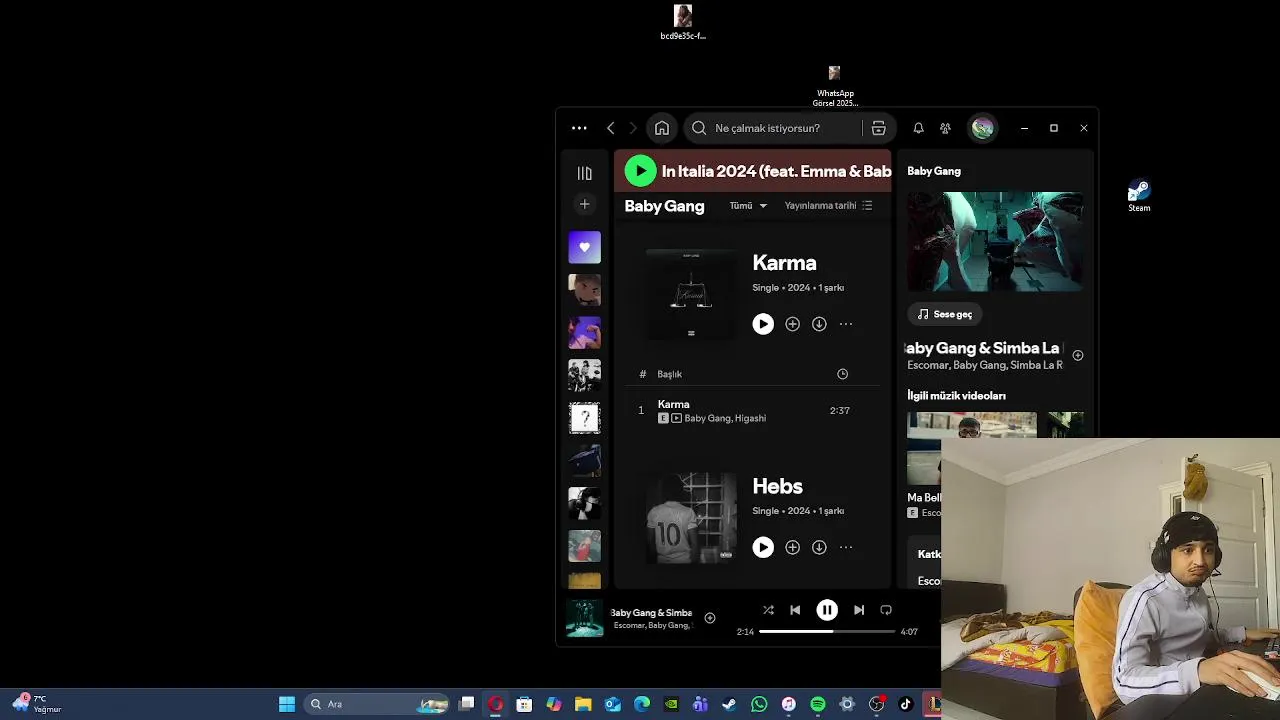Add Hebs to Your Library
The image size is (1280, 720).
[792, 547]
